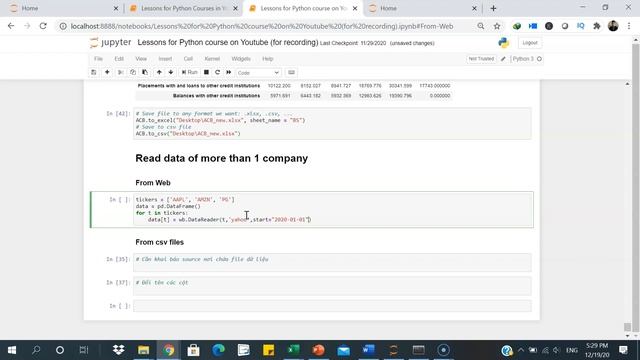640x360 pixels.
Task: Open the Insert menu
Action: point(165,59)
